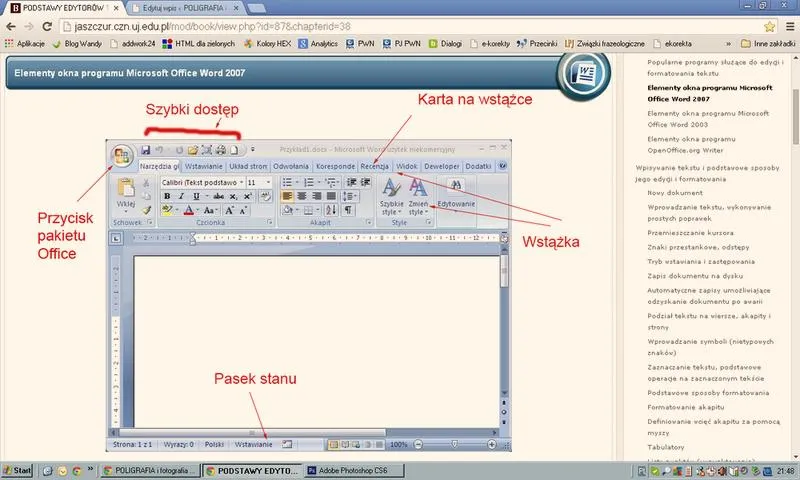Image resolution: width=800 pixels, height=480 pixels.
Task: Click the bulleted list icon
Action: 287,182
